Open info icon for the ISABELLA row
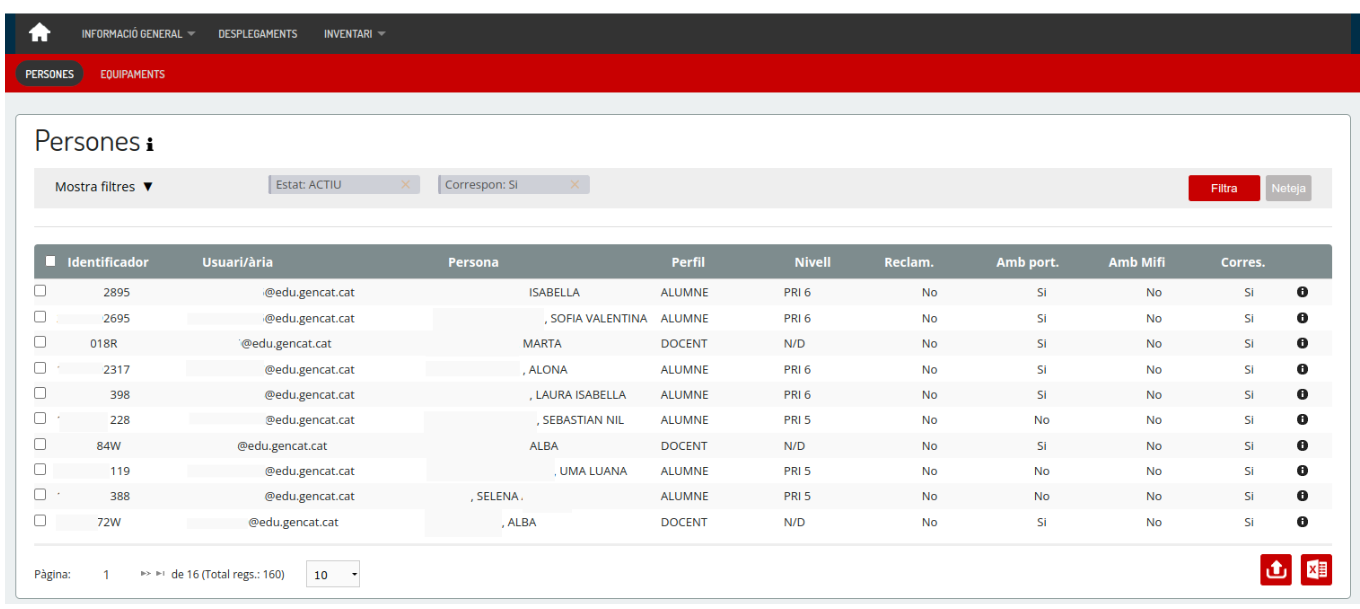 click(x=1302, y=292)
